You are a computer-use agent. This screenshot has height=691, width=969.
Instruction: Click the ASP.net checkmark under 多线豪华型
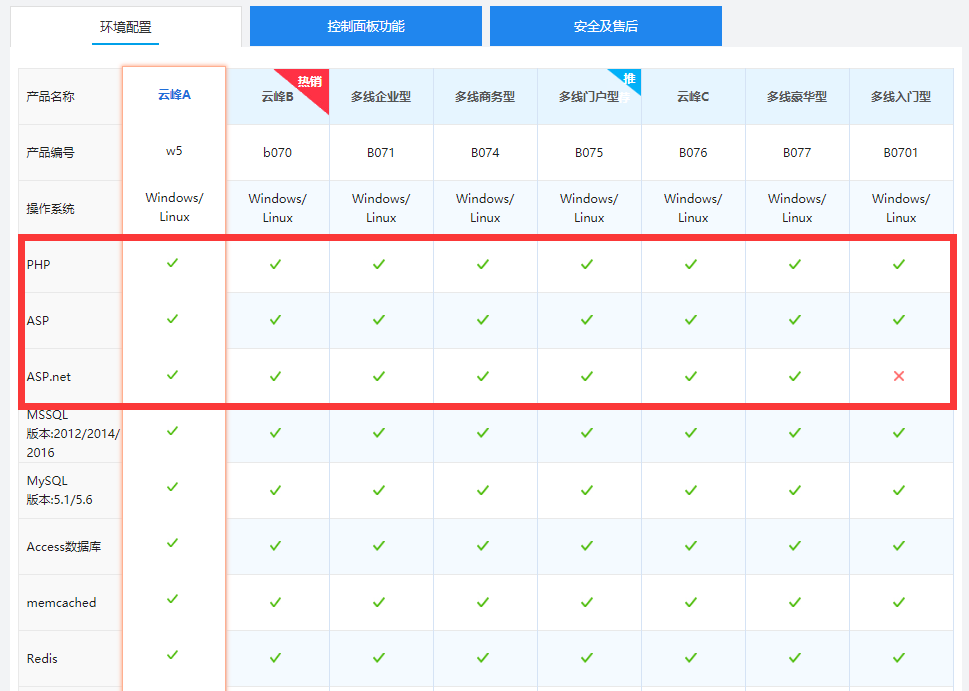795,376
